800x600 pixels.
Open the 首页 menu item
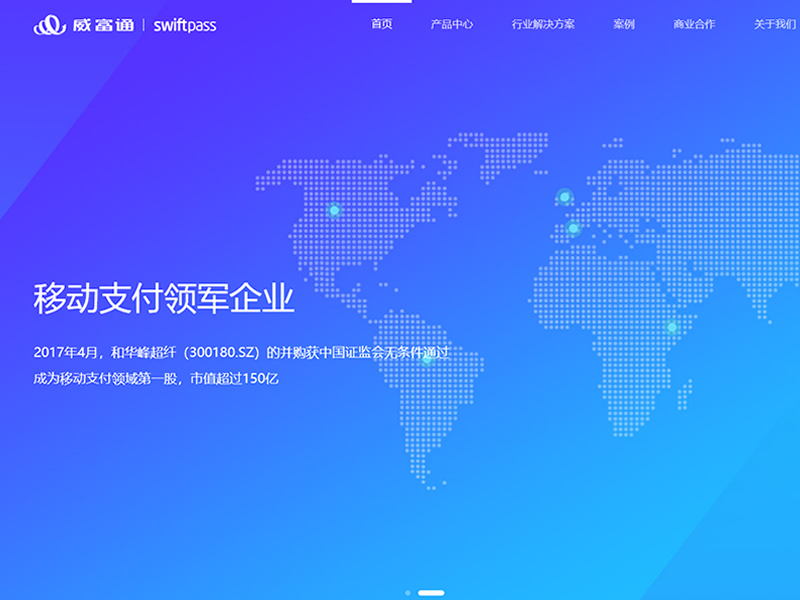[x=382, y=24]
